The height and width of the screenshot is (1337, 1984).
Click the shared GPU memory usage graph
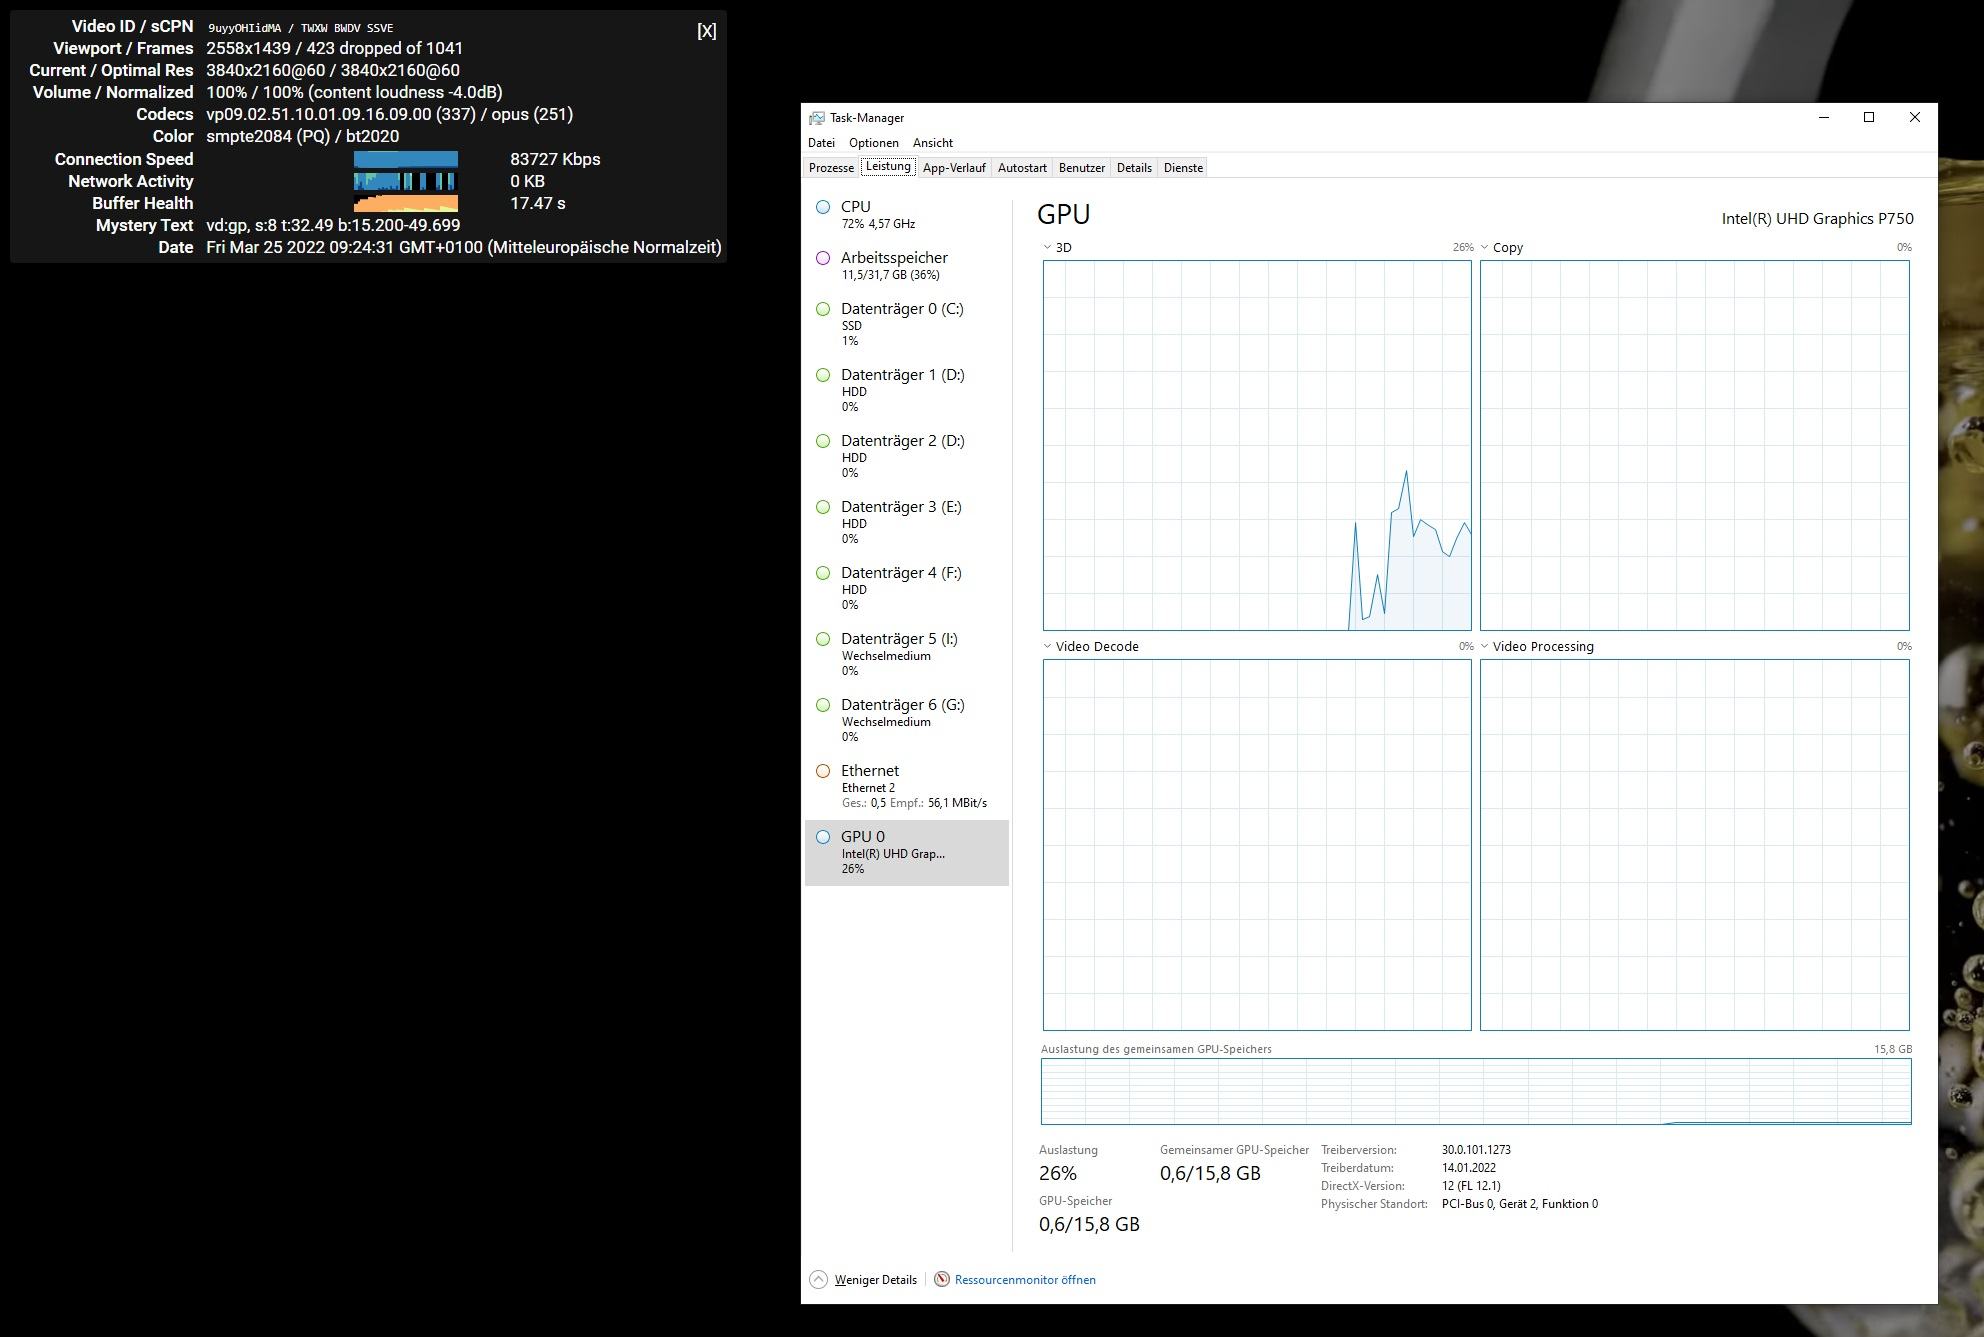(x=1476, y=1091)
